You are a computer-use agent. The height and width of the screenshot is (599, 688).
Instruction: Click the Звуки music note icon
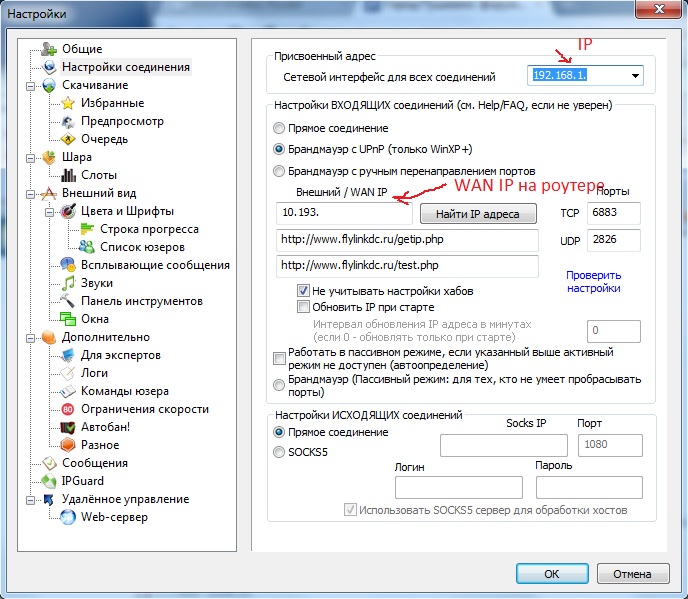(67, 283)
